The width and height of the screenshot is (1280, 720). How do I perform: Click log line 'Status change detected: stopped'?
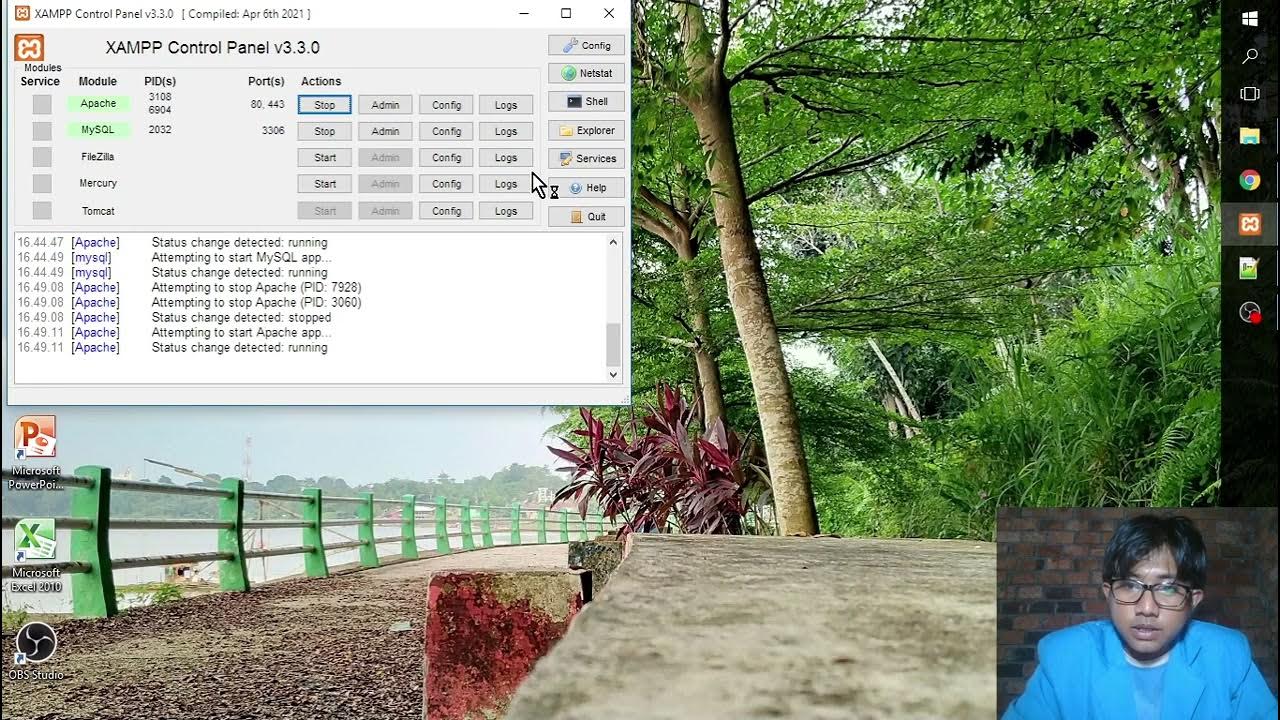pyautogui.click(x=241, y=317)
